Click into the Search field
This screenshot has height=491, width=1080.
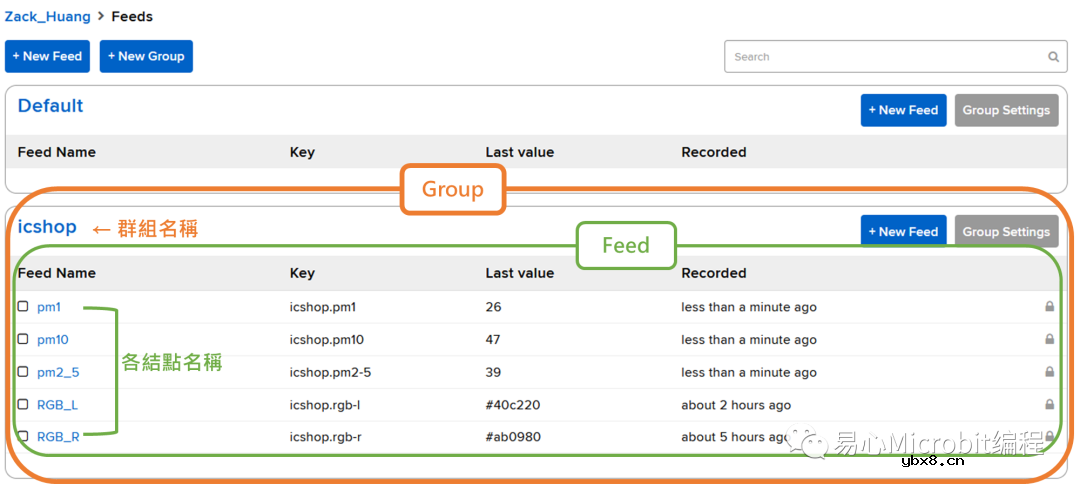pos(885,57)
